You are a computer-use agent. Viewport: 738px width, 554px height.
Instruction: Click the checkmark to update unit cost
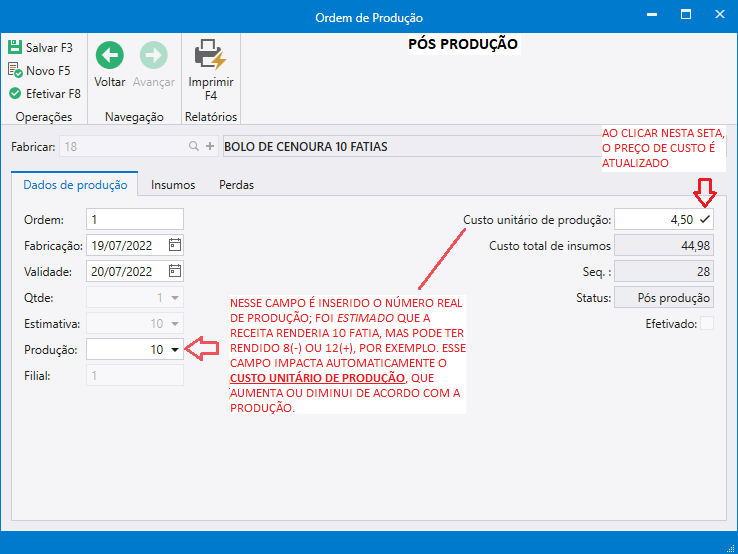705,219
